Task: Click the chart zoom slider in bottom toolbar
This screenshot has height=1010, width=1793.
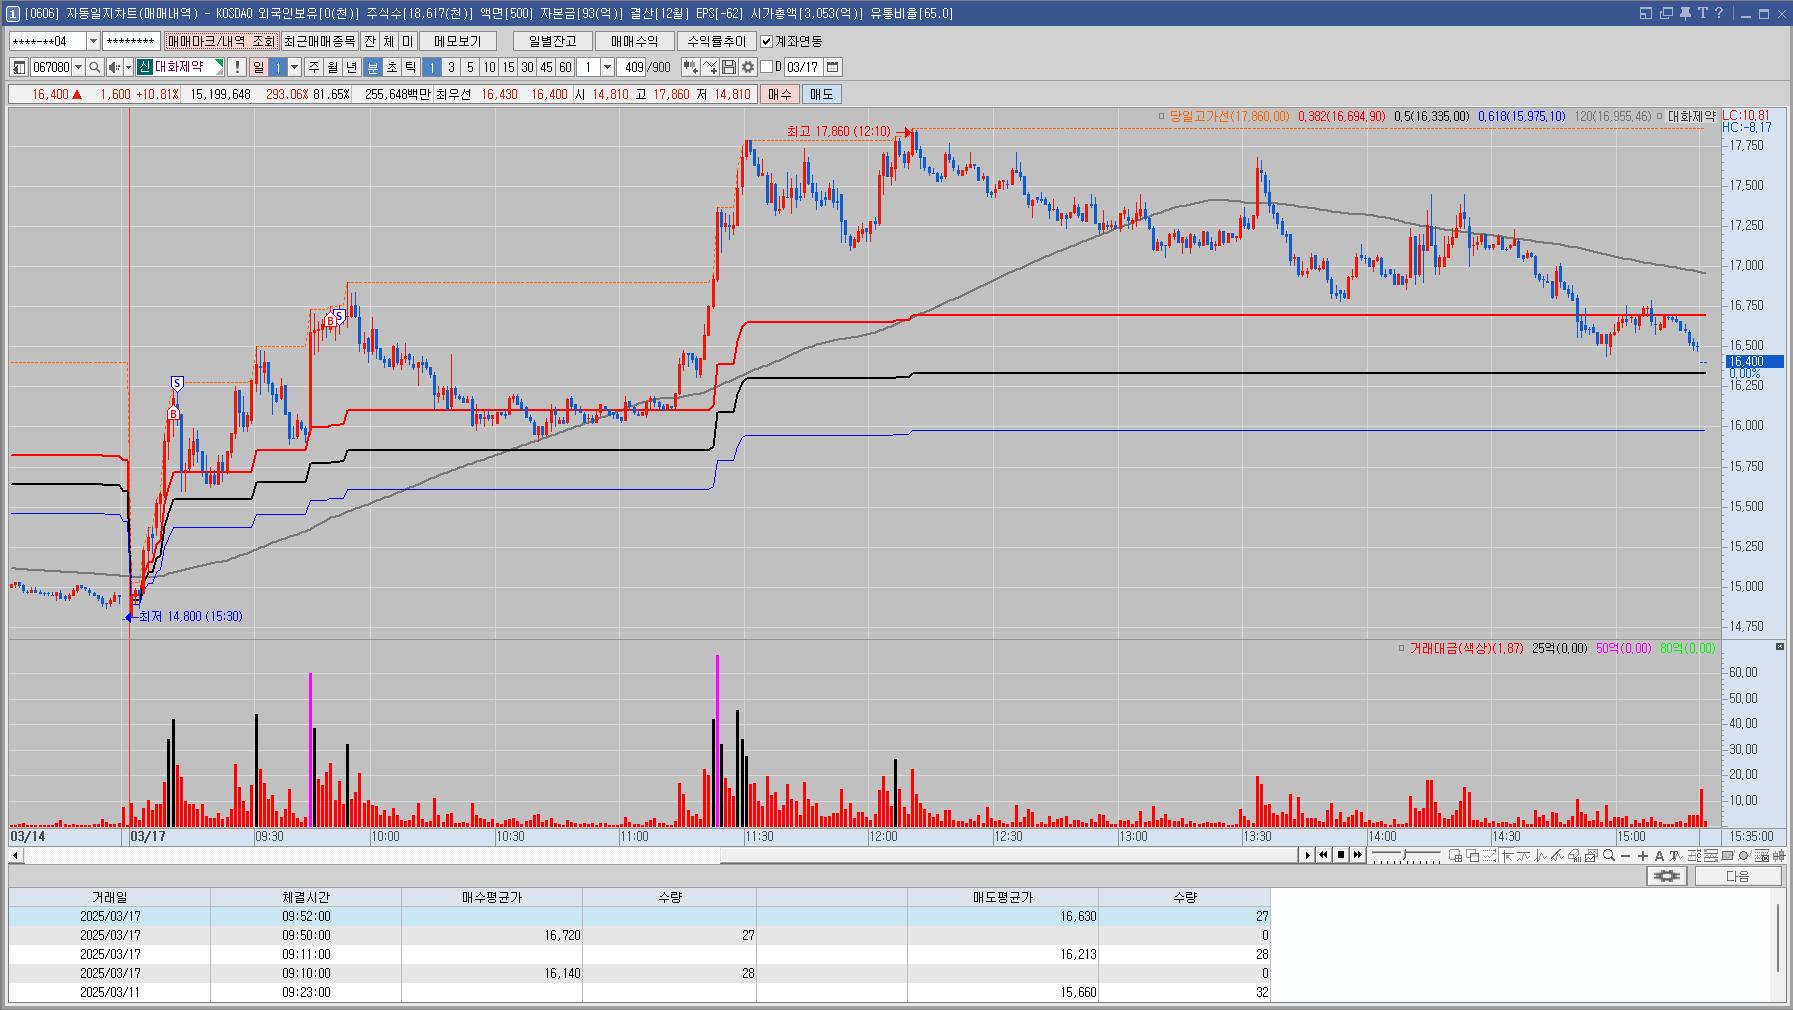Action: point(1405,856)
